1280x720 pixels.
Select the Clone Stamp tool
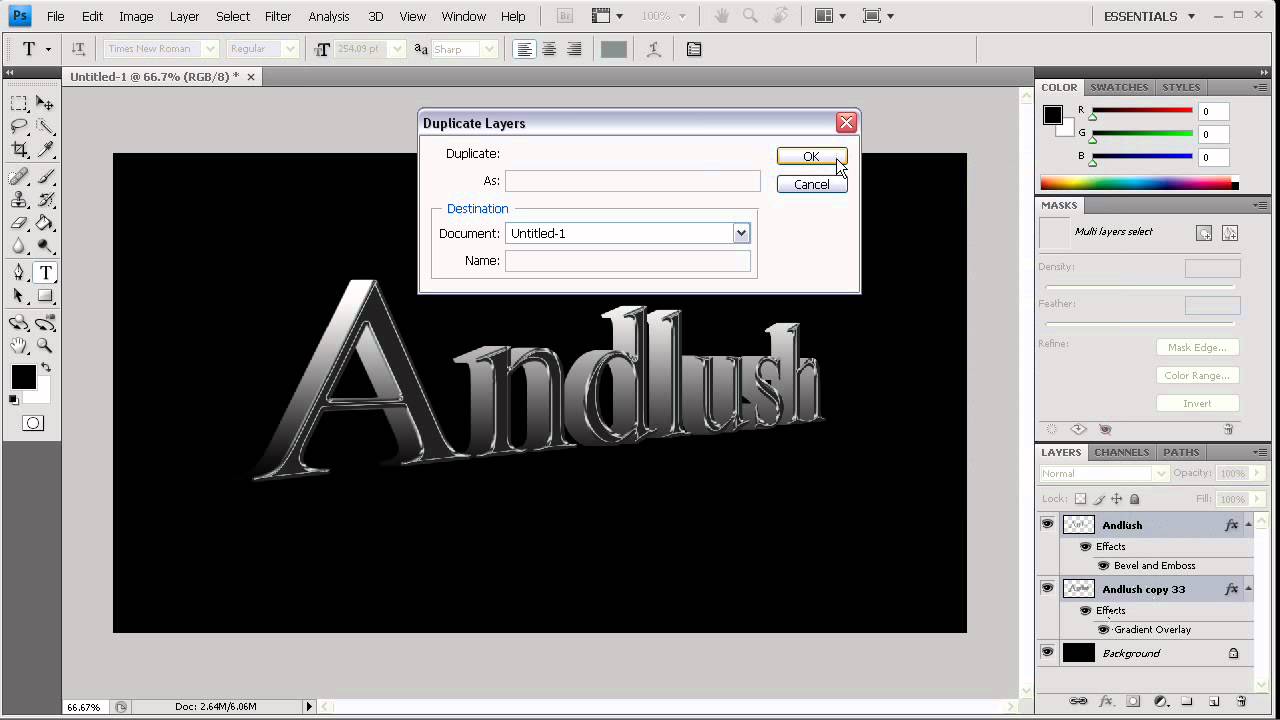pyautogui.click(x=19, y=200)
